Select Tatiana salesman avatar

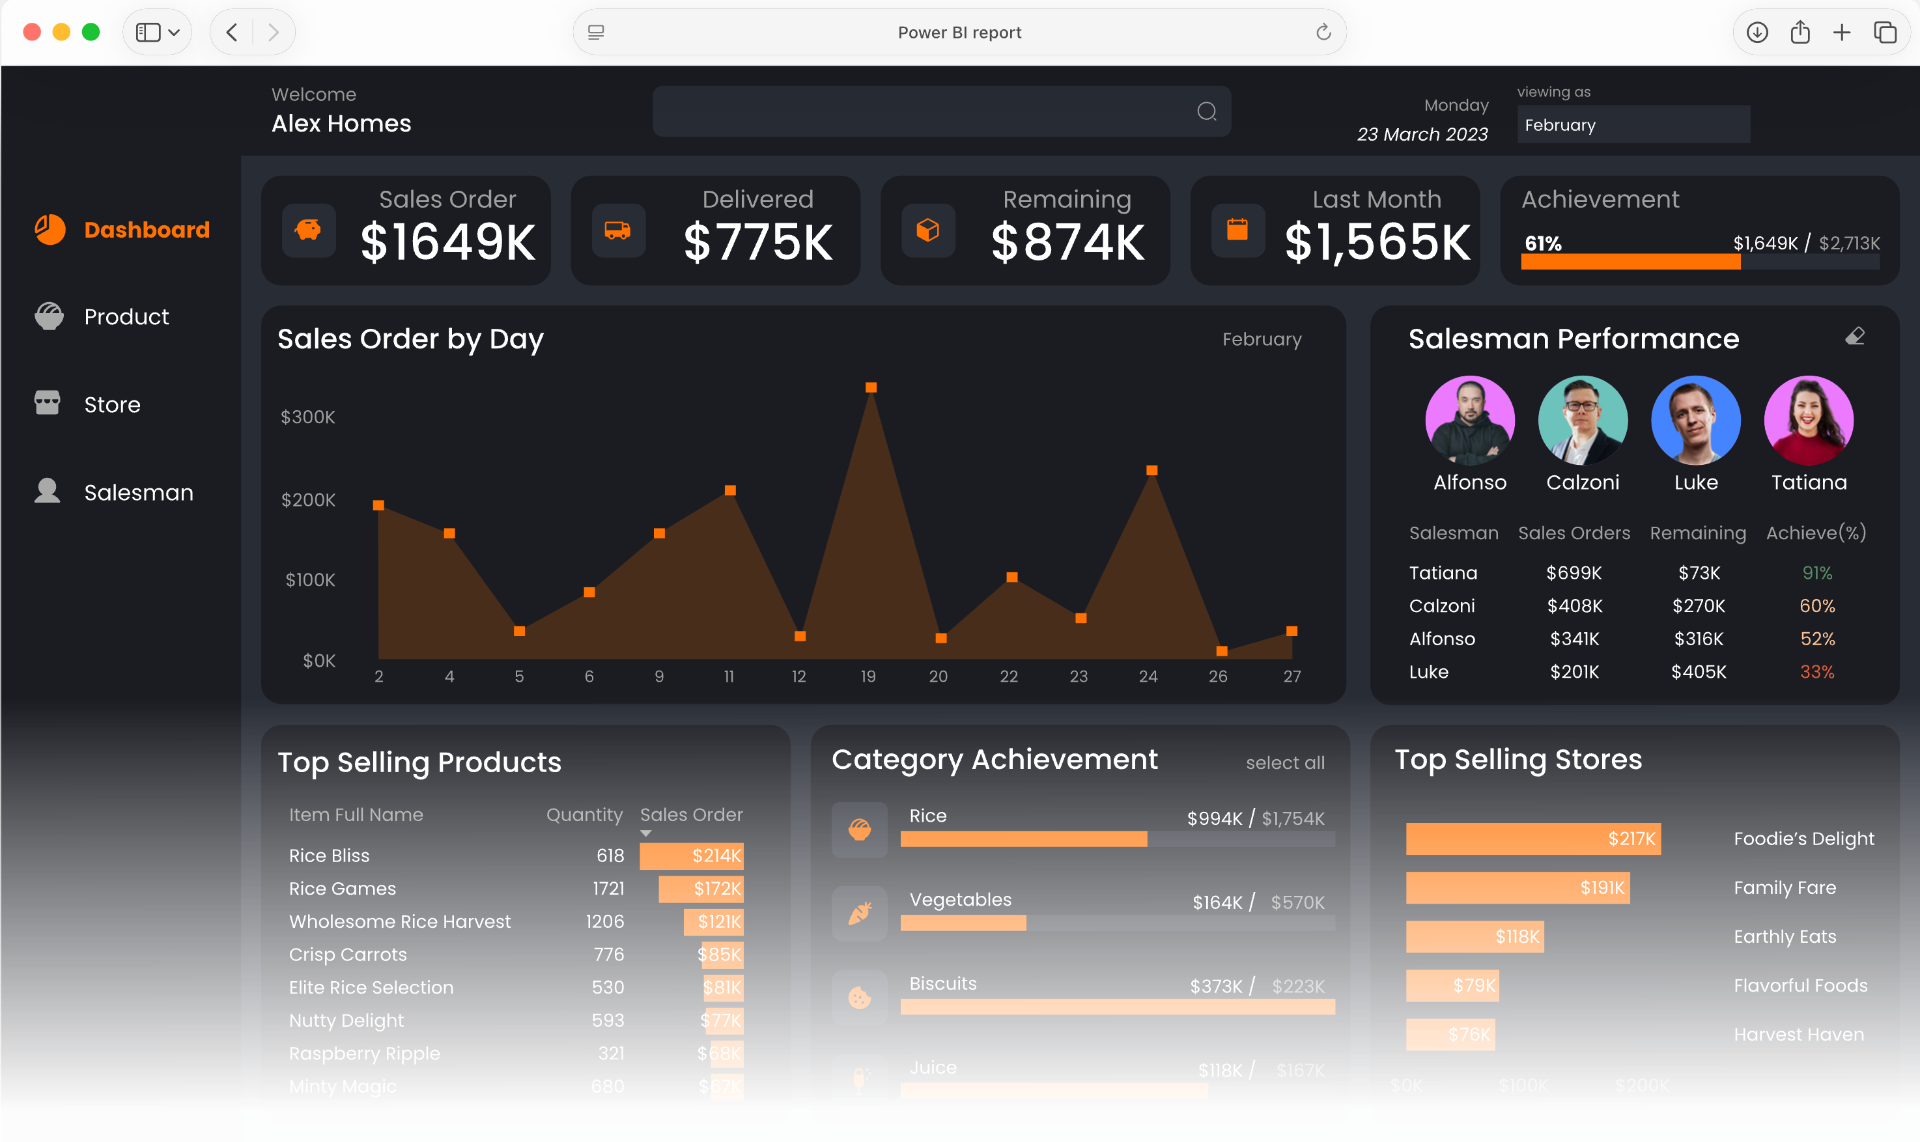pos(1809,421)
